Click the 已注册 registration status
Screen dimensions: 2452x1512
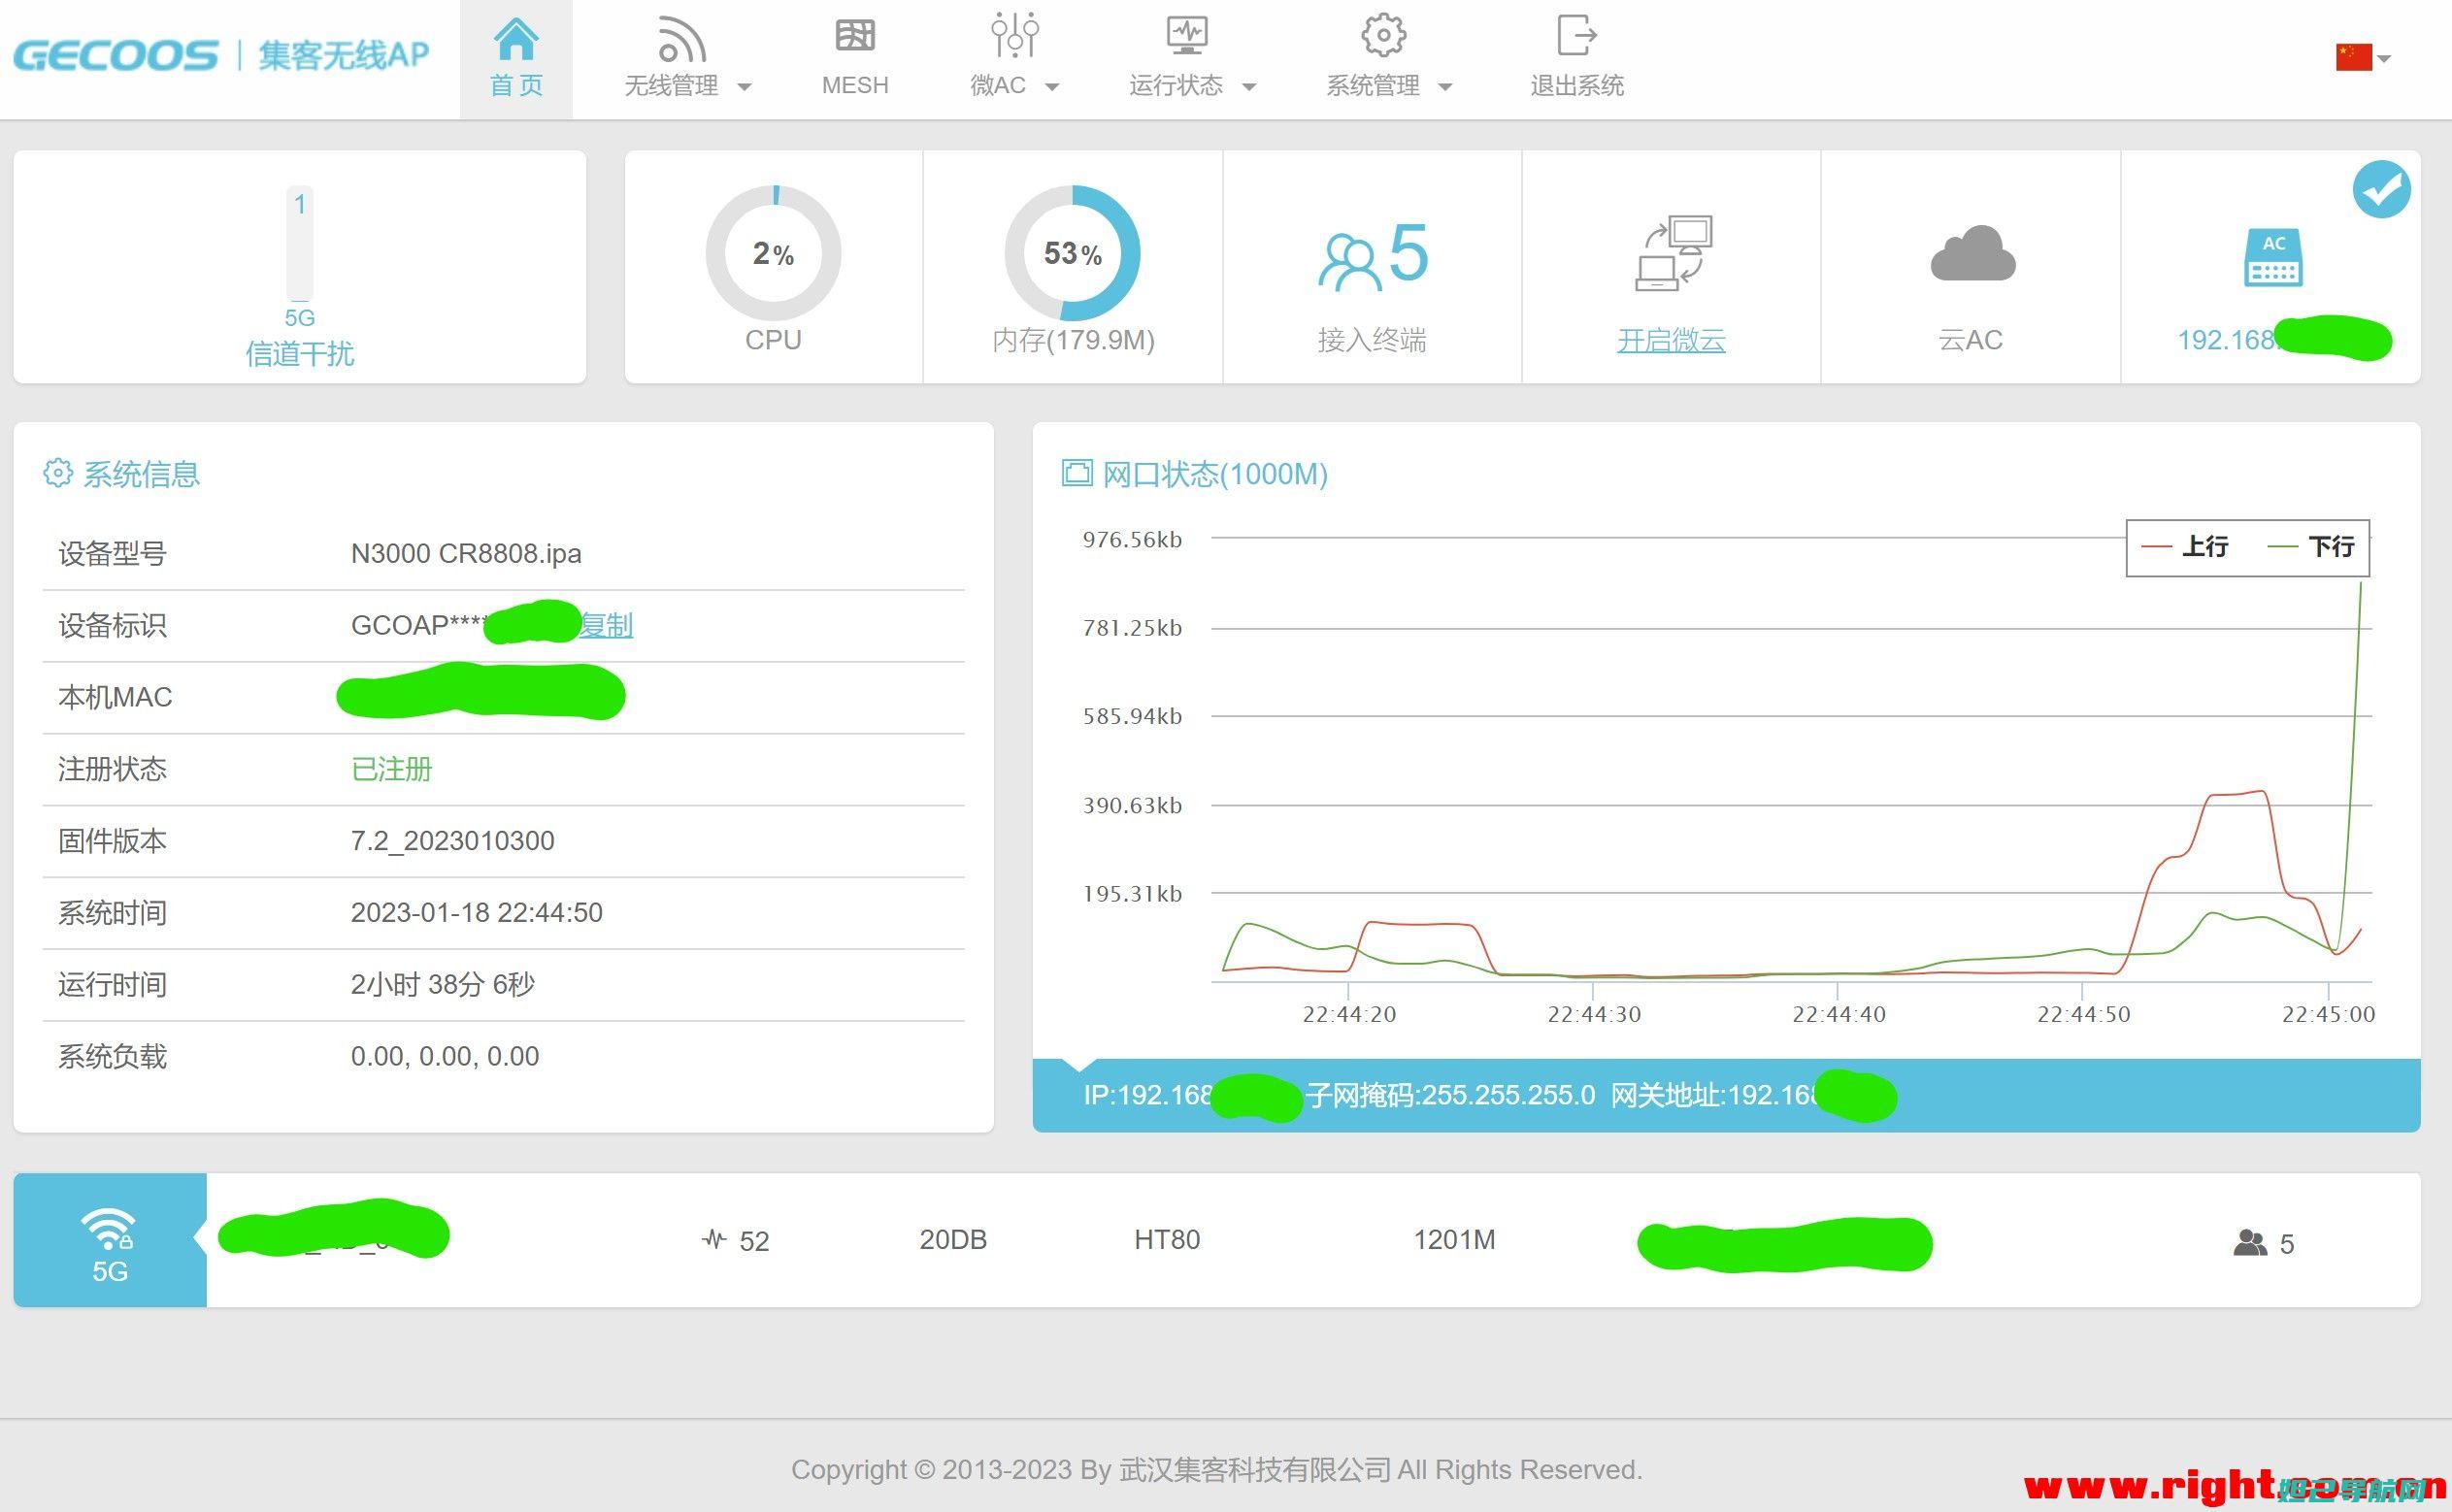pos(391,769)
